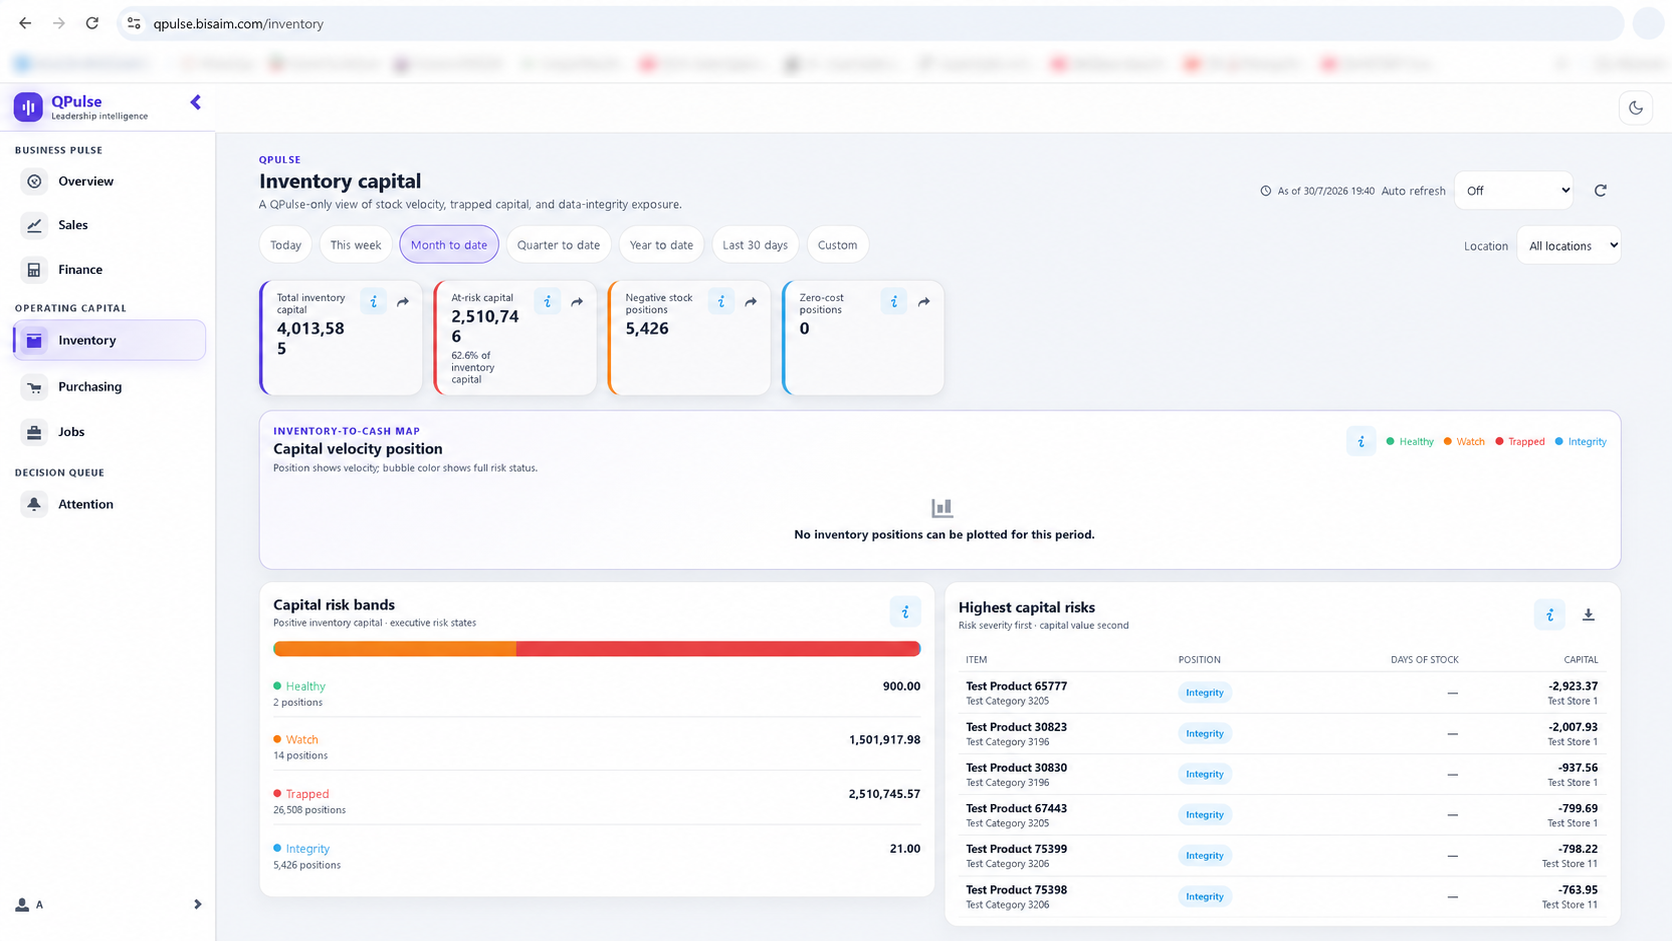This screenshot has height=941, width=1672.
Task: Open the info icon on Total inventory capital
Action: tap(373, 301)
